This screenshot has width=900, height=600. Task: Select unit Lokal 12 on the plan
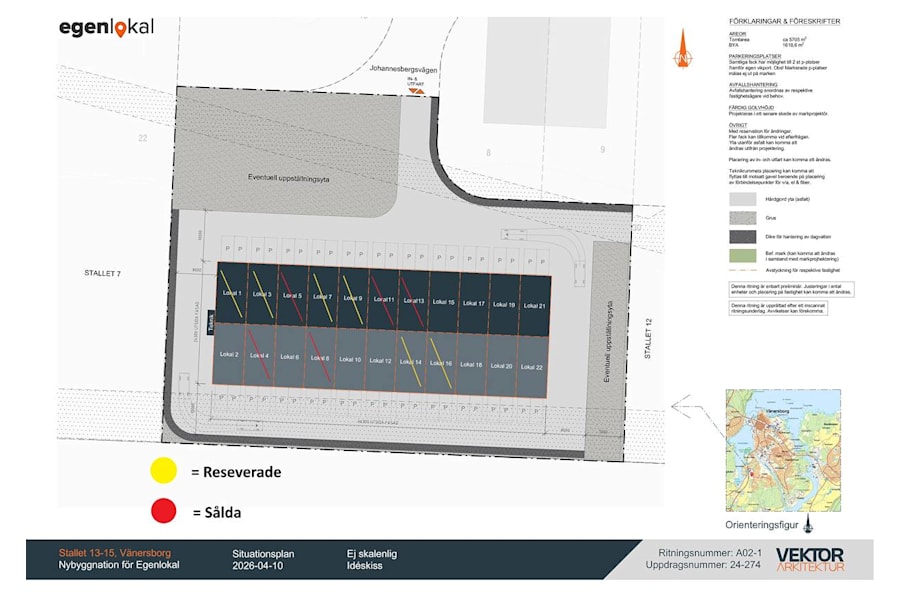click(380, 361)
